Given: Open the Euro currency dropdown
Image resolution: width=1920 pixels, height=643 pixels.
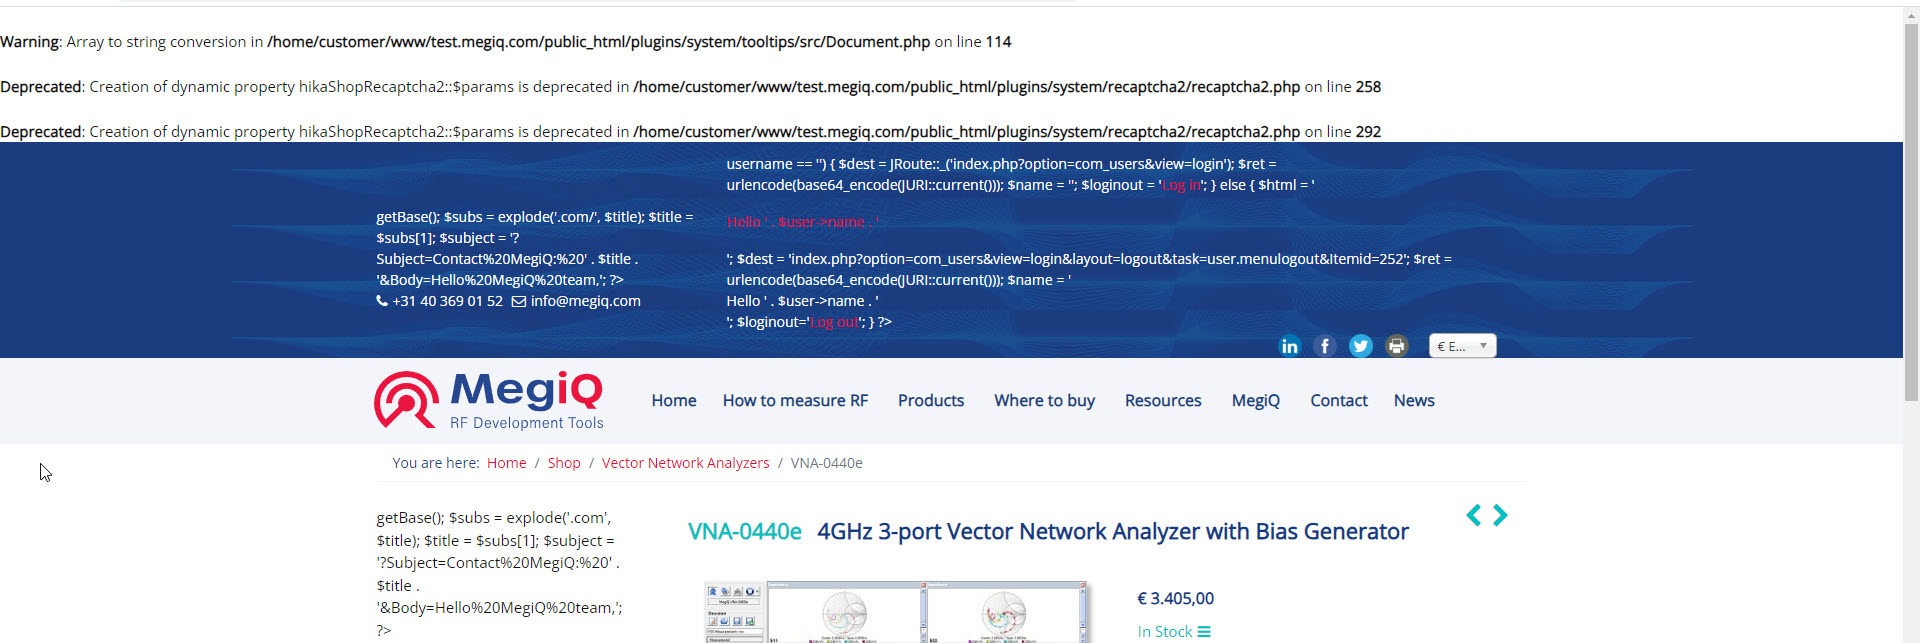Looking at the screenshot, I should [1462, 346].
